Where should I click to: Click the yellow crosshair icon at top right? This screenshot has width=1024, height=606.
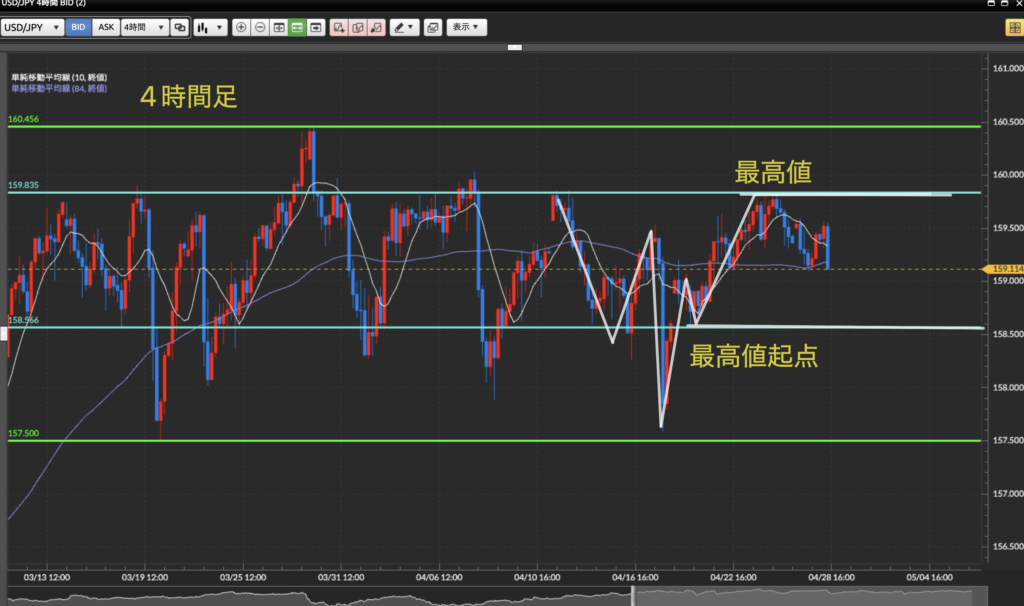[1013, 28]
